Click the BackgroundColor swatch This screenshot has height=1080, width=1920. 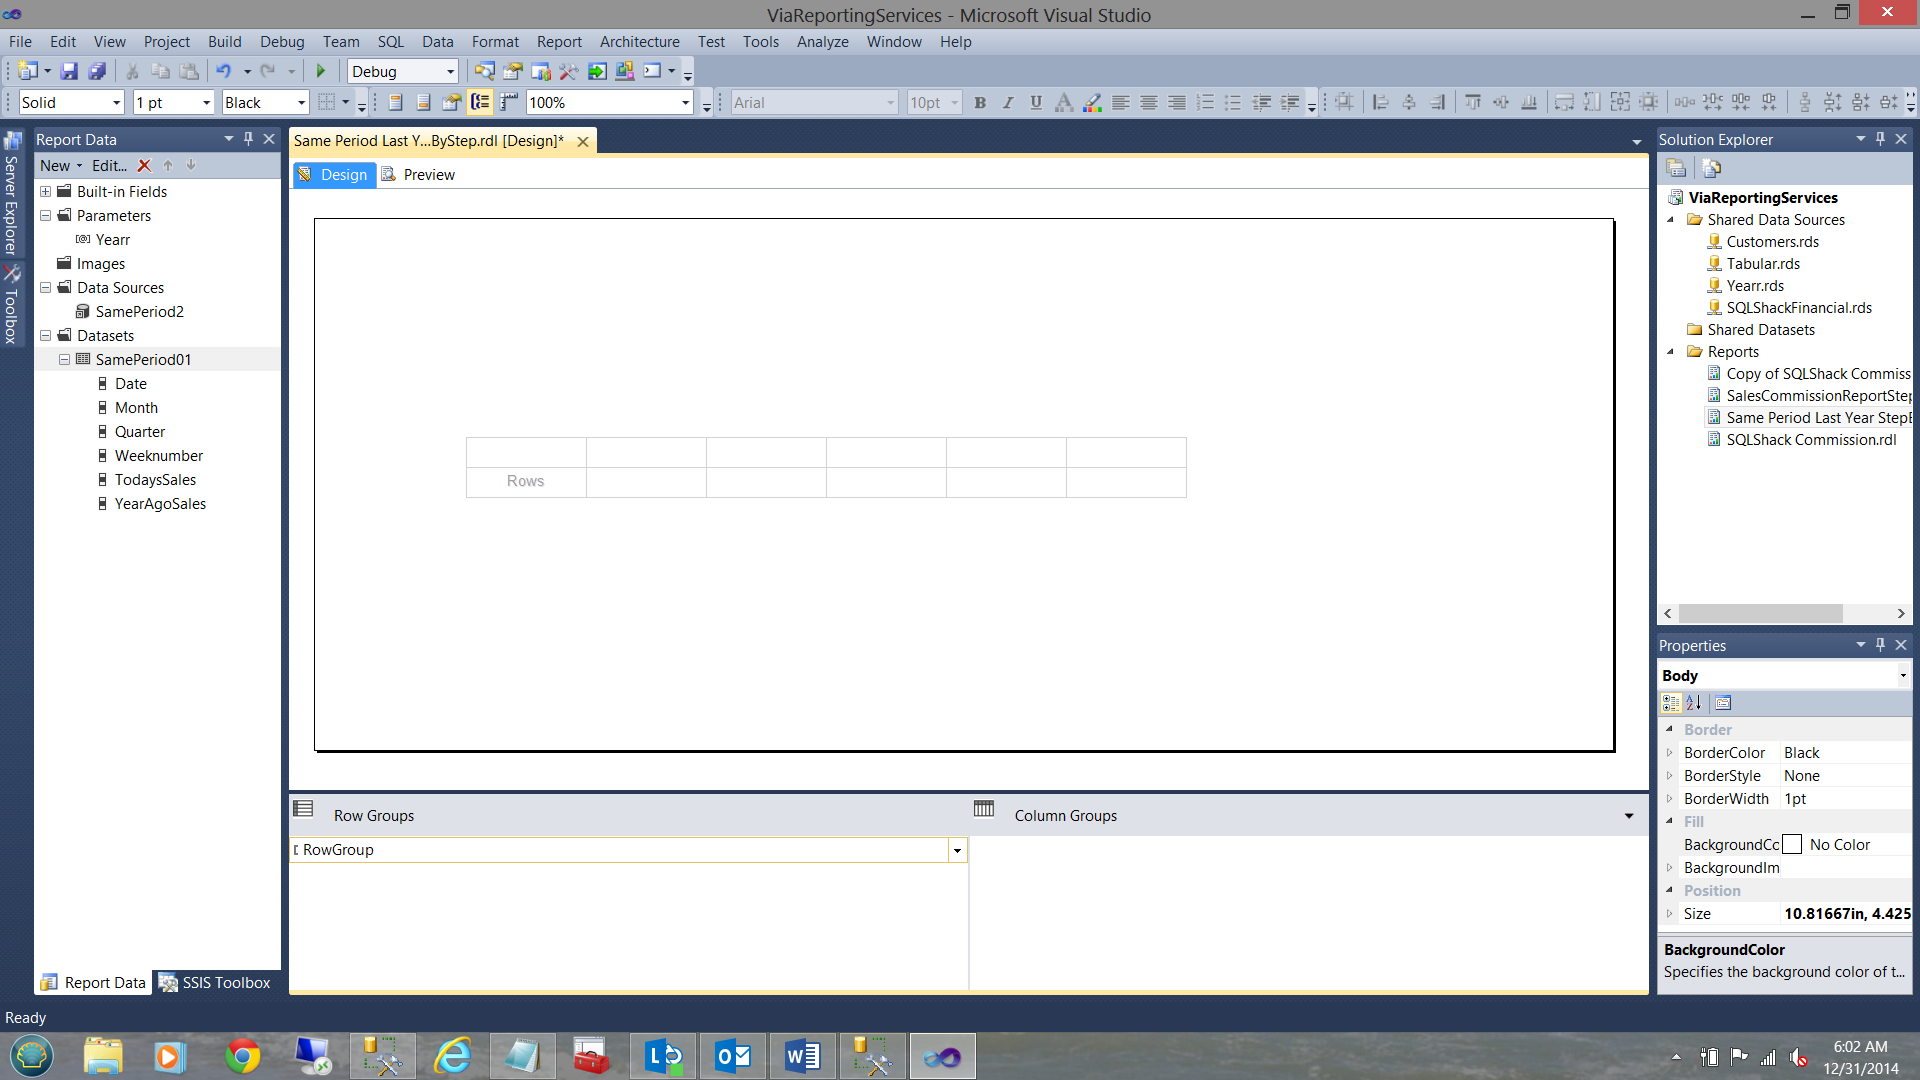click(1793, 845)
